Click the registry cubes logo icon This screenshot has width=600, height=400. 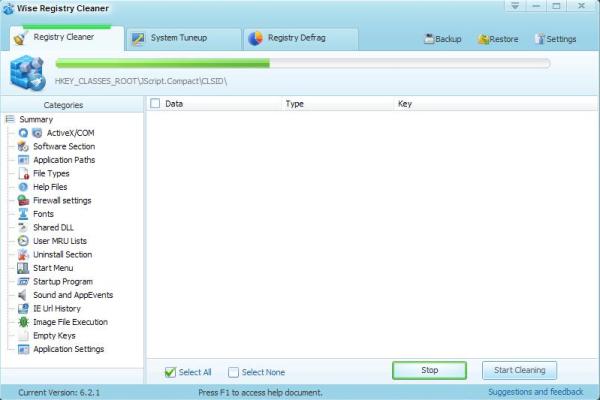click(x=28, y=73)
